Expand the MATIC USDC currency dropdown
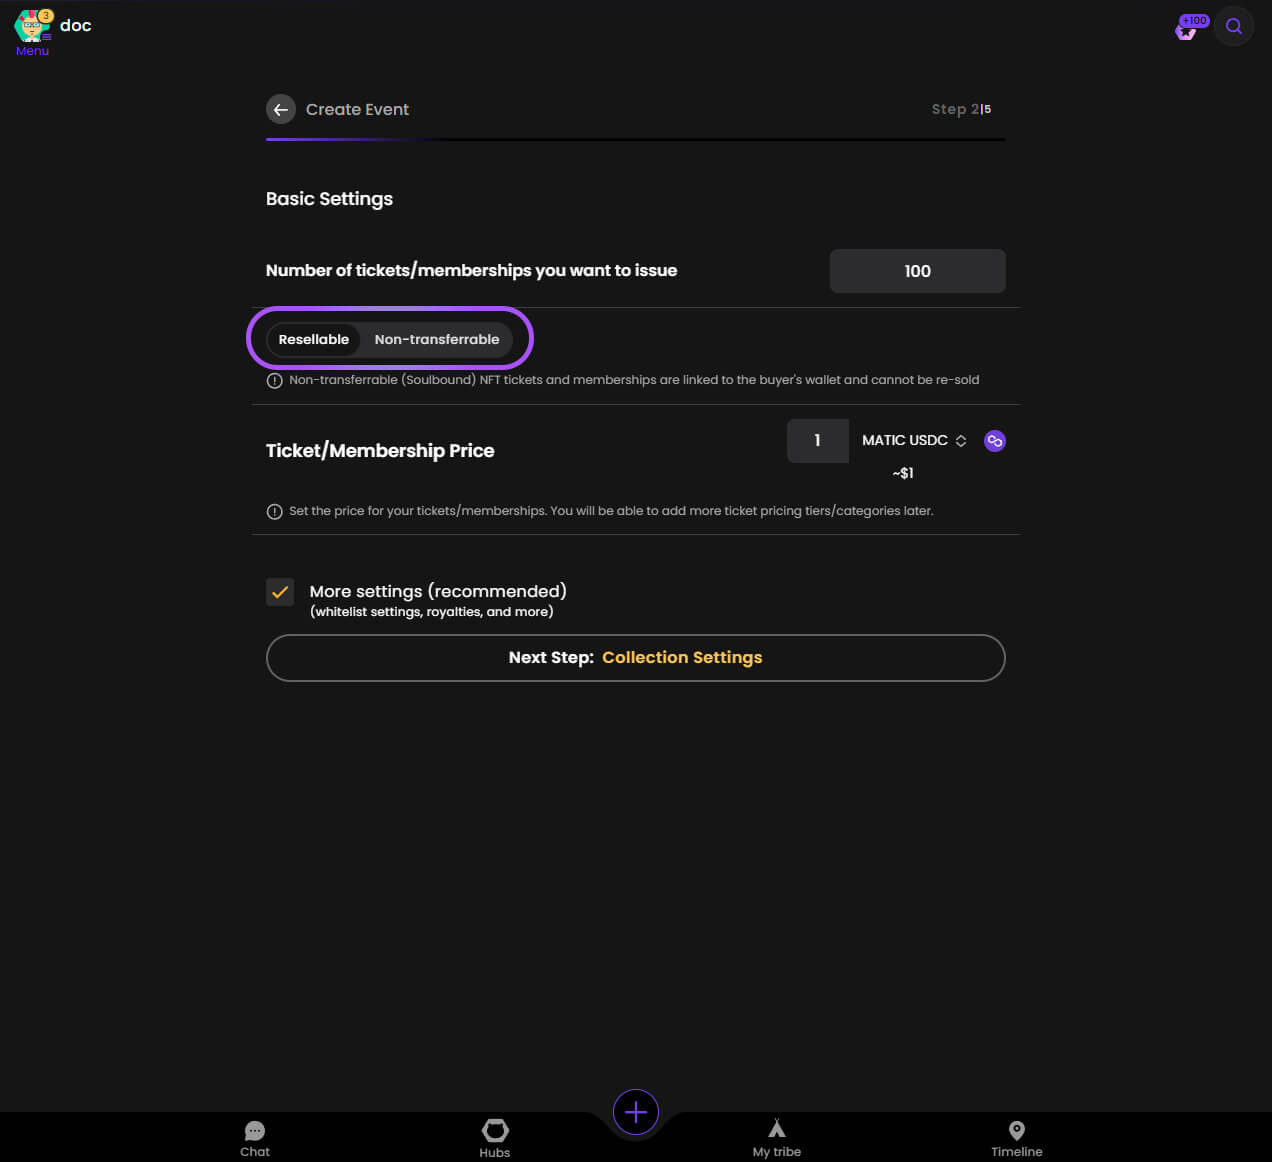Screen dimensions: 1272x1162 point(914,441)
